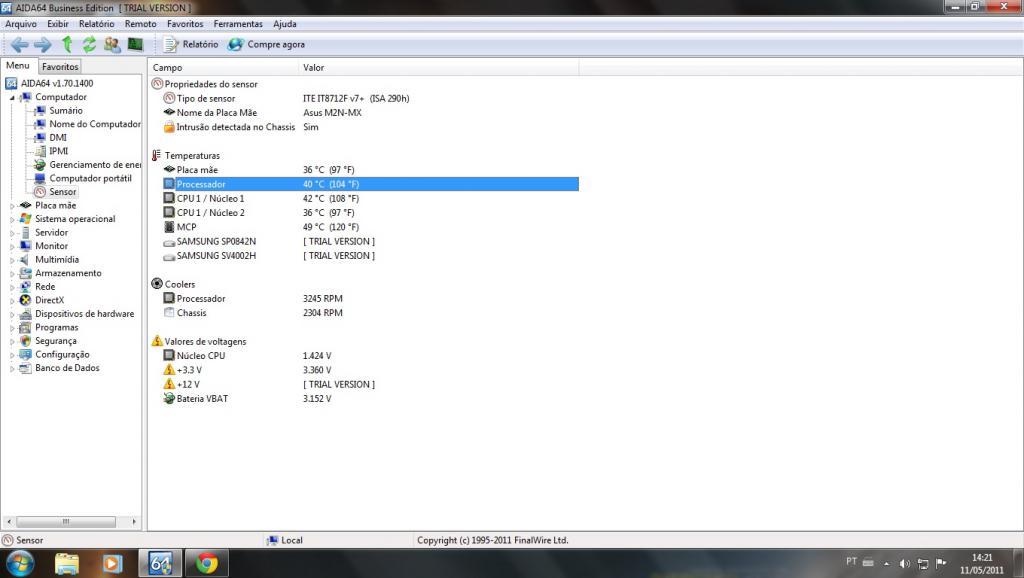Viewport: 1024px width, 578px height.
Task: Select the highlighted Processador temperature row
Action: [x=371, y=184]
